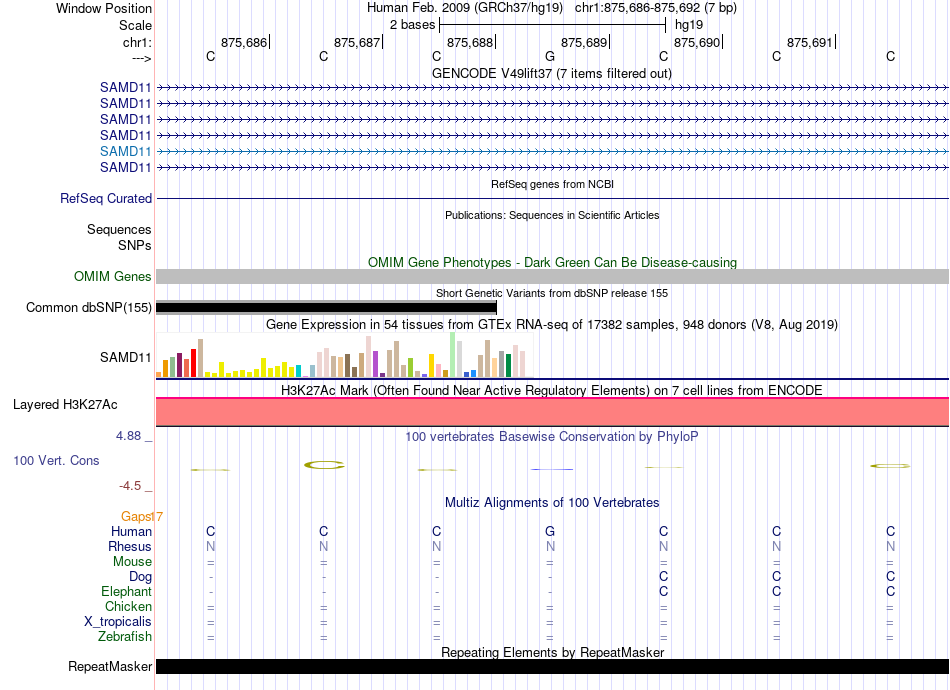Click the H3K27Ac Mark ENCODE track title
950x690 pixels.
tap(552, 391)
